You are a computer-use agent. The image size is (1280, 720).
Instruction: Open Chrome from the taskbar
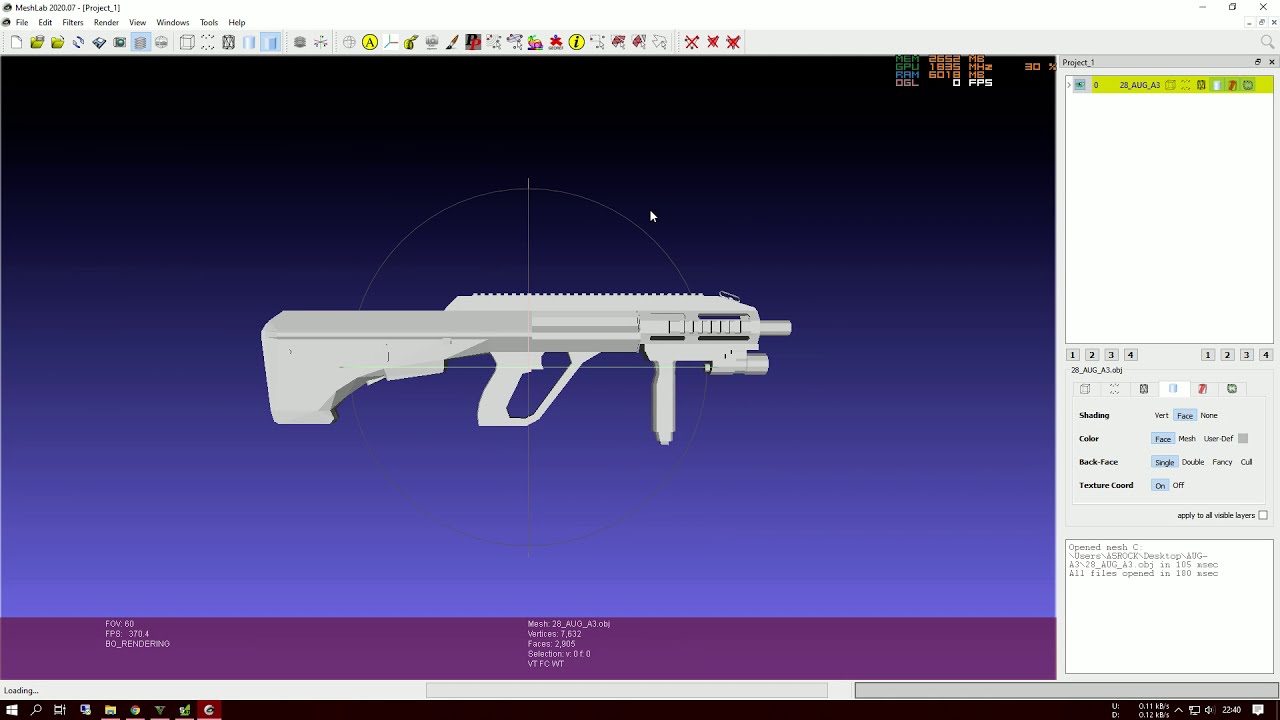(135, 710)
